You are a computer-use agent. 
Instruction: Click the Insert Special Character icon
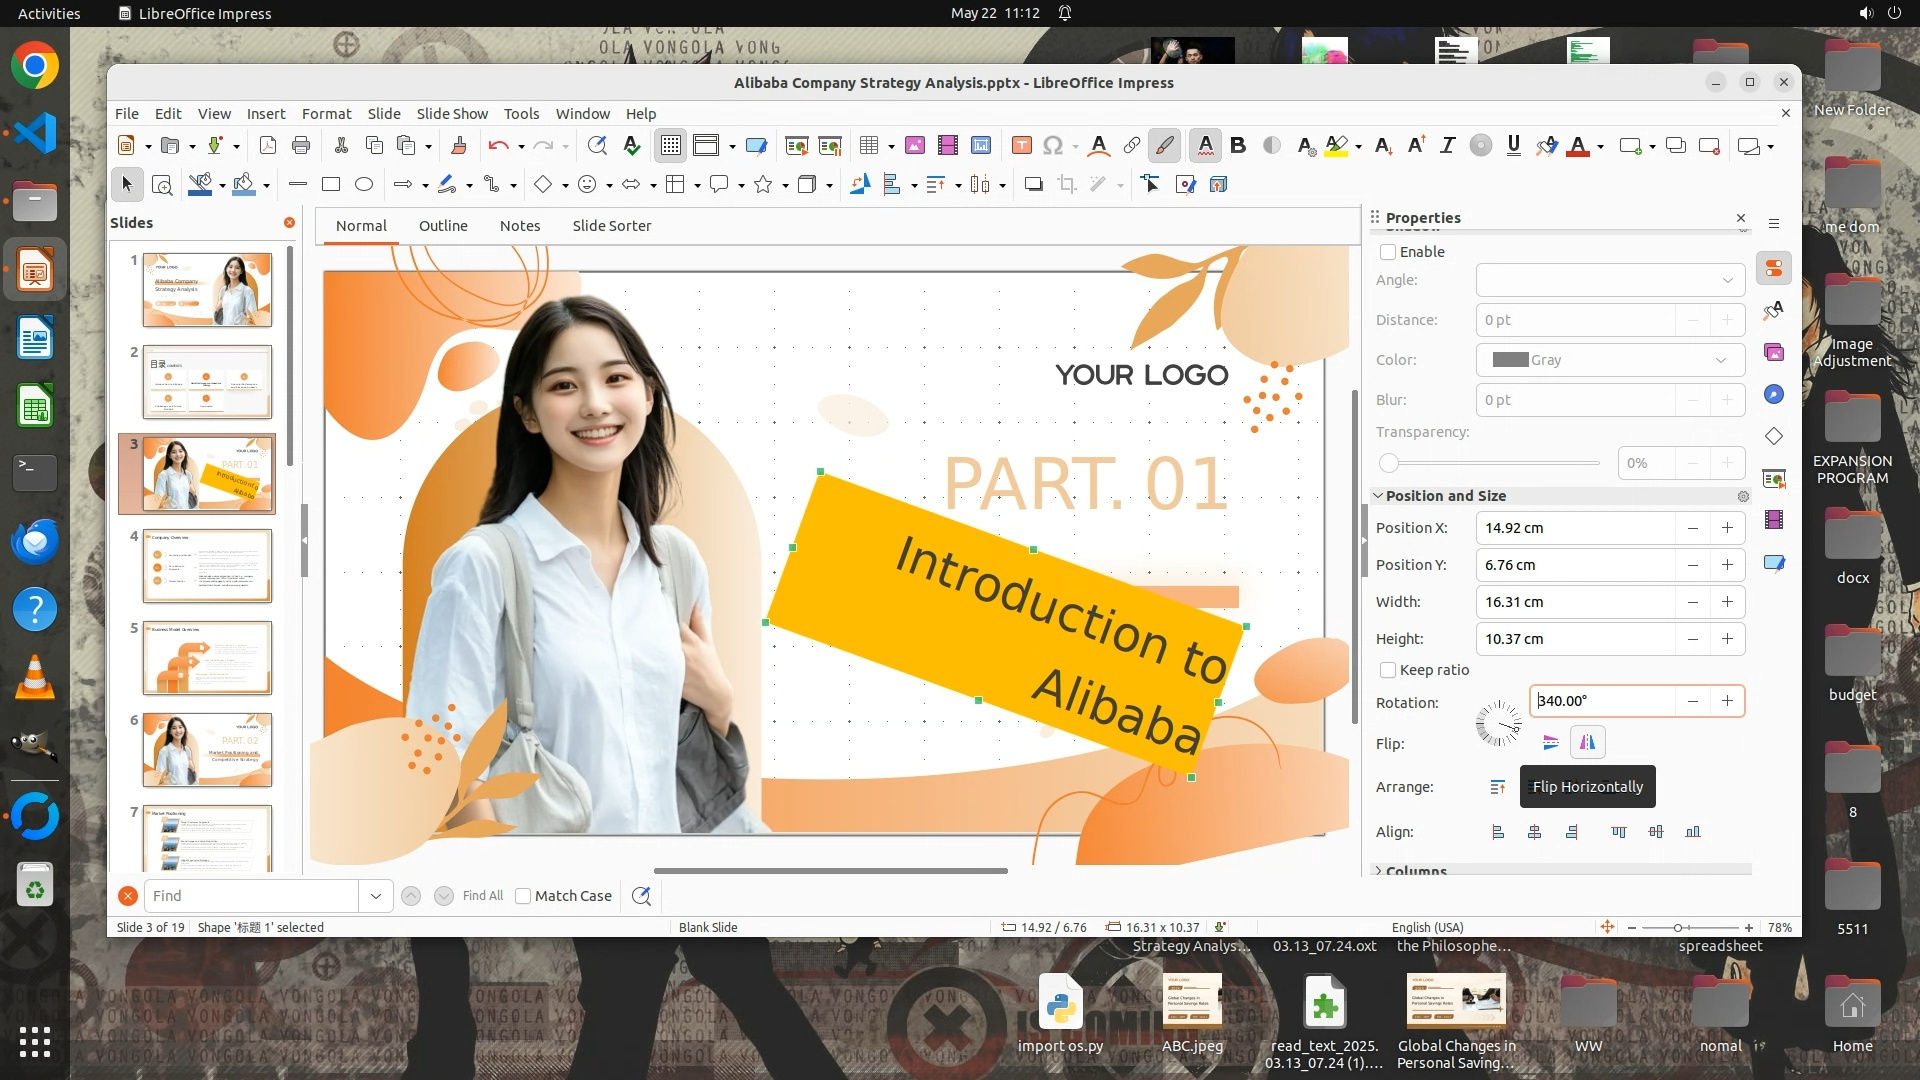coord(1052,146)
